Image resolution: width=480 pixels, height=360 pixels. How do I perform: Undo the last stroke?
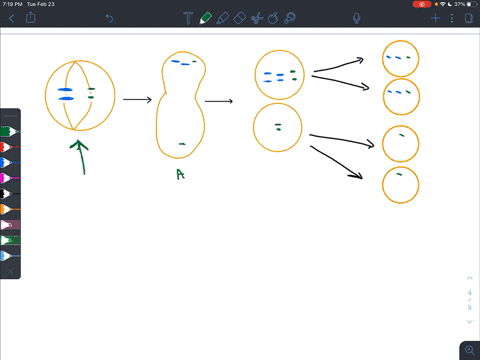pyautogui.click(x=109, y=18)
